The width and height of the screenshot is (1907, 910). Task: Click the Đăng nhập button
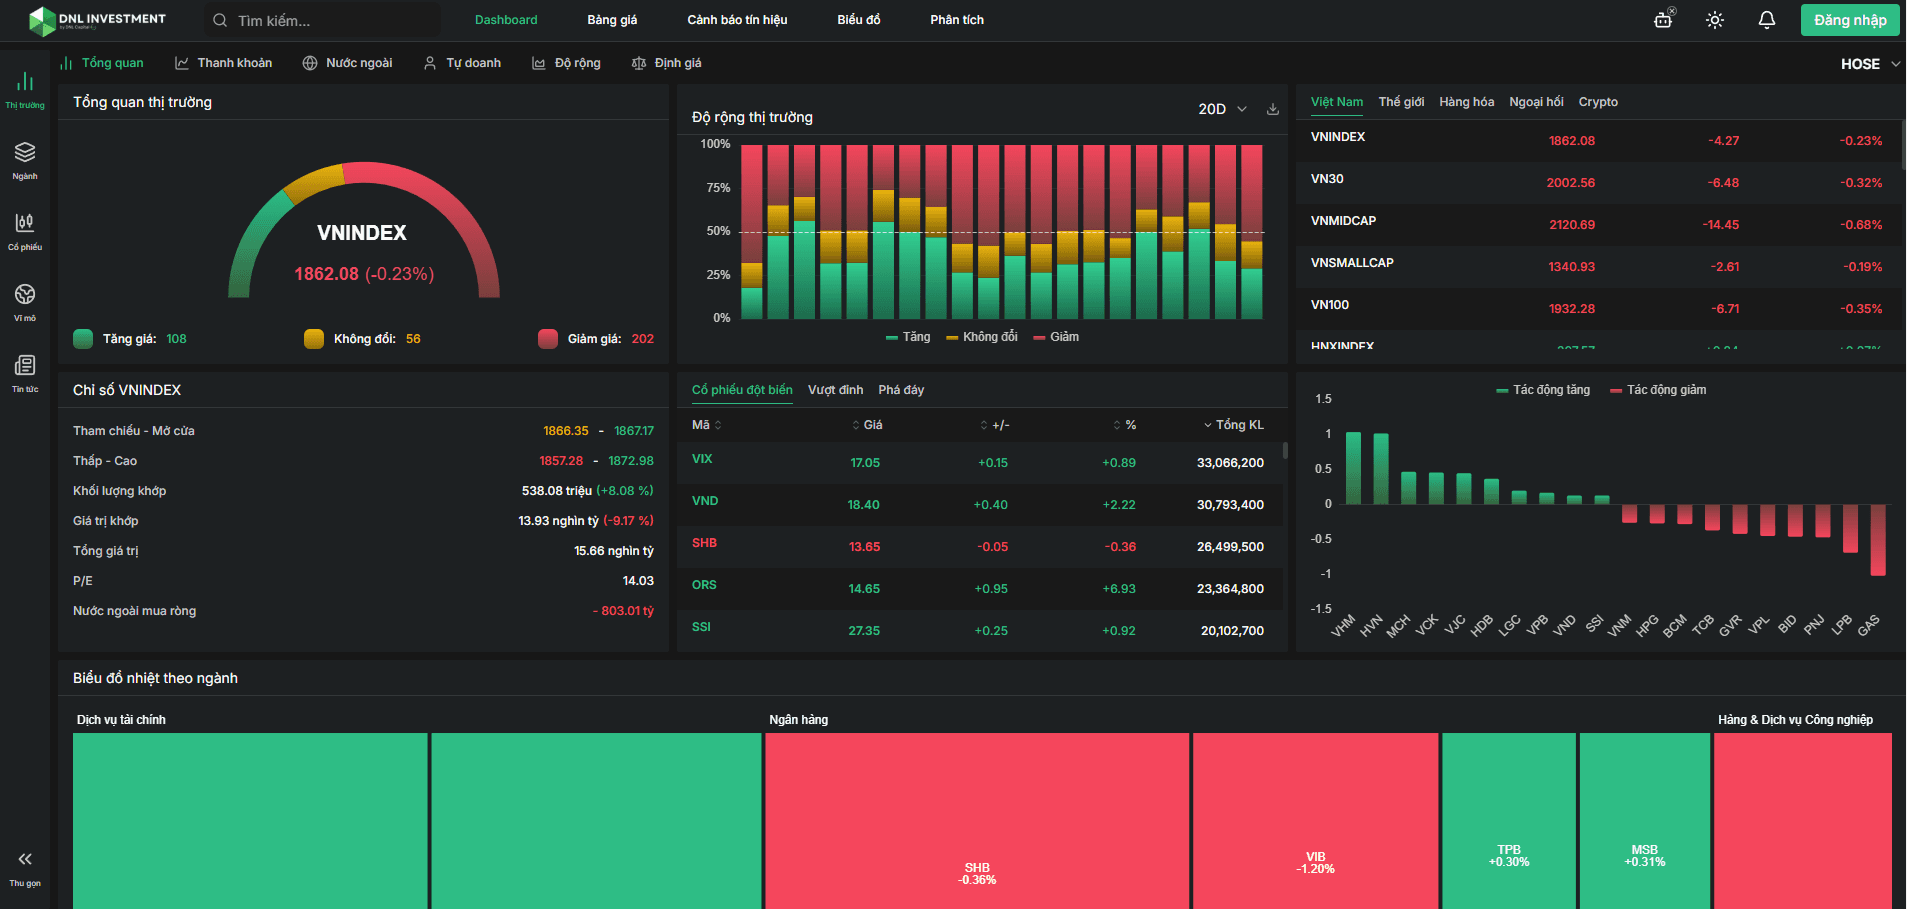click(1850, 20)
